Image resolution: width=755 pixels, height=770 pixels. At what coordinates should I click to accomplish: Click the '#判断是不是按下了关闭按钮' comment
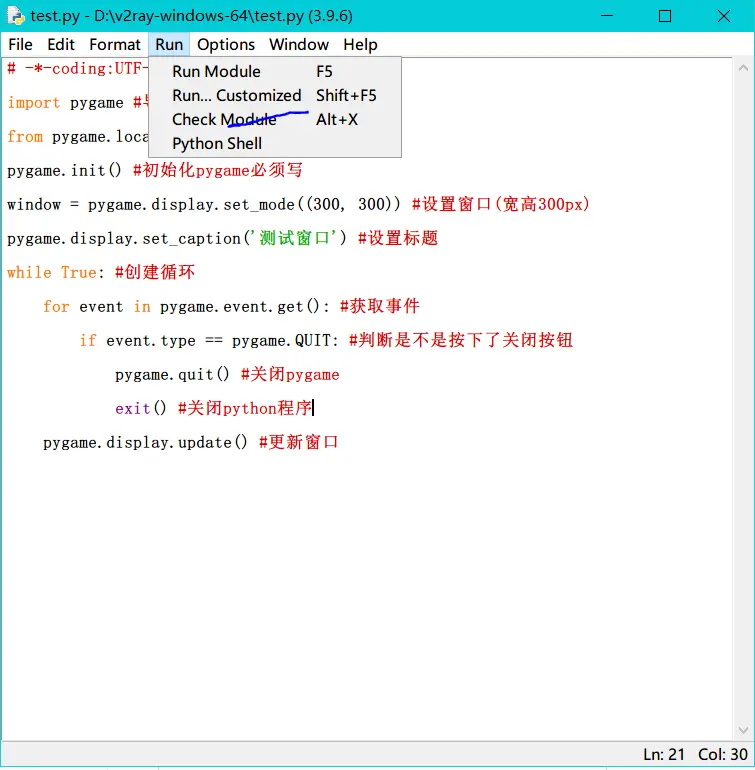[x=461, y=340]
